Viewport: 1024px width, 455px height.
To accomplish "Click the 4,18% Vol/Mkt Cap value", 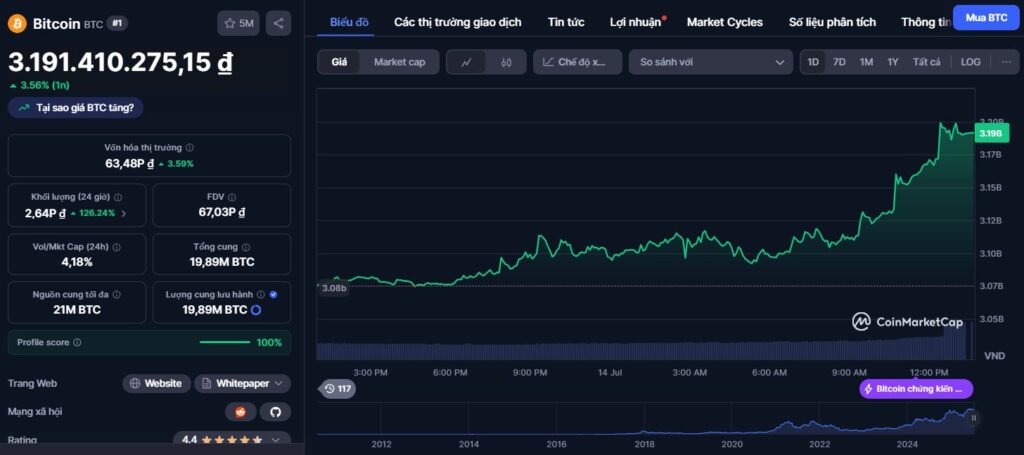I will [77, 262].
